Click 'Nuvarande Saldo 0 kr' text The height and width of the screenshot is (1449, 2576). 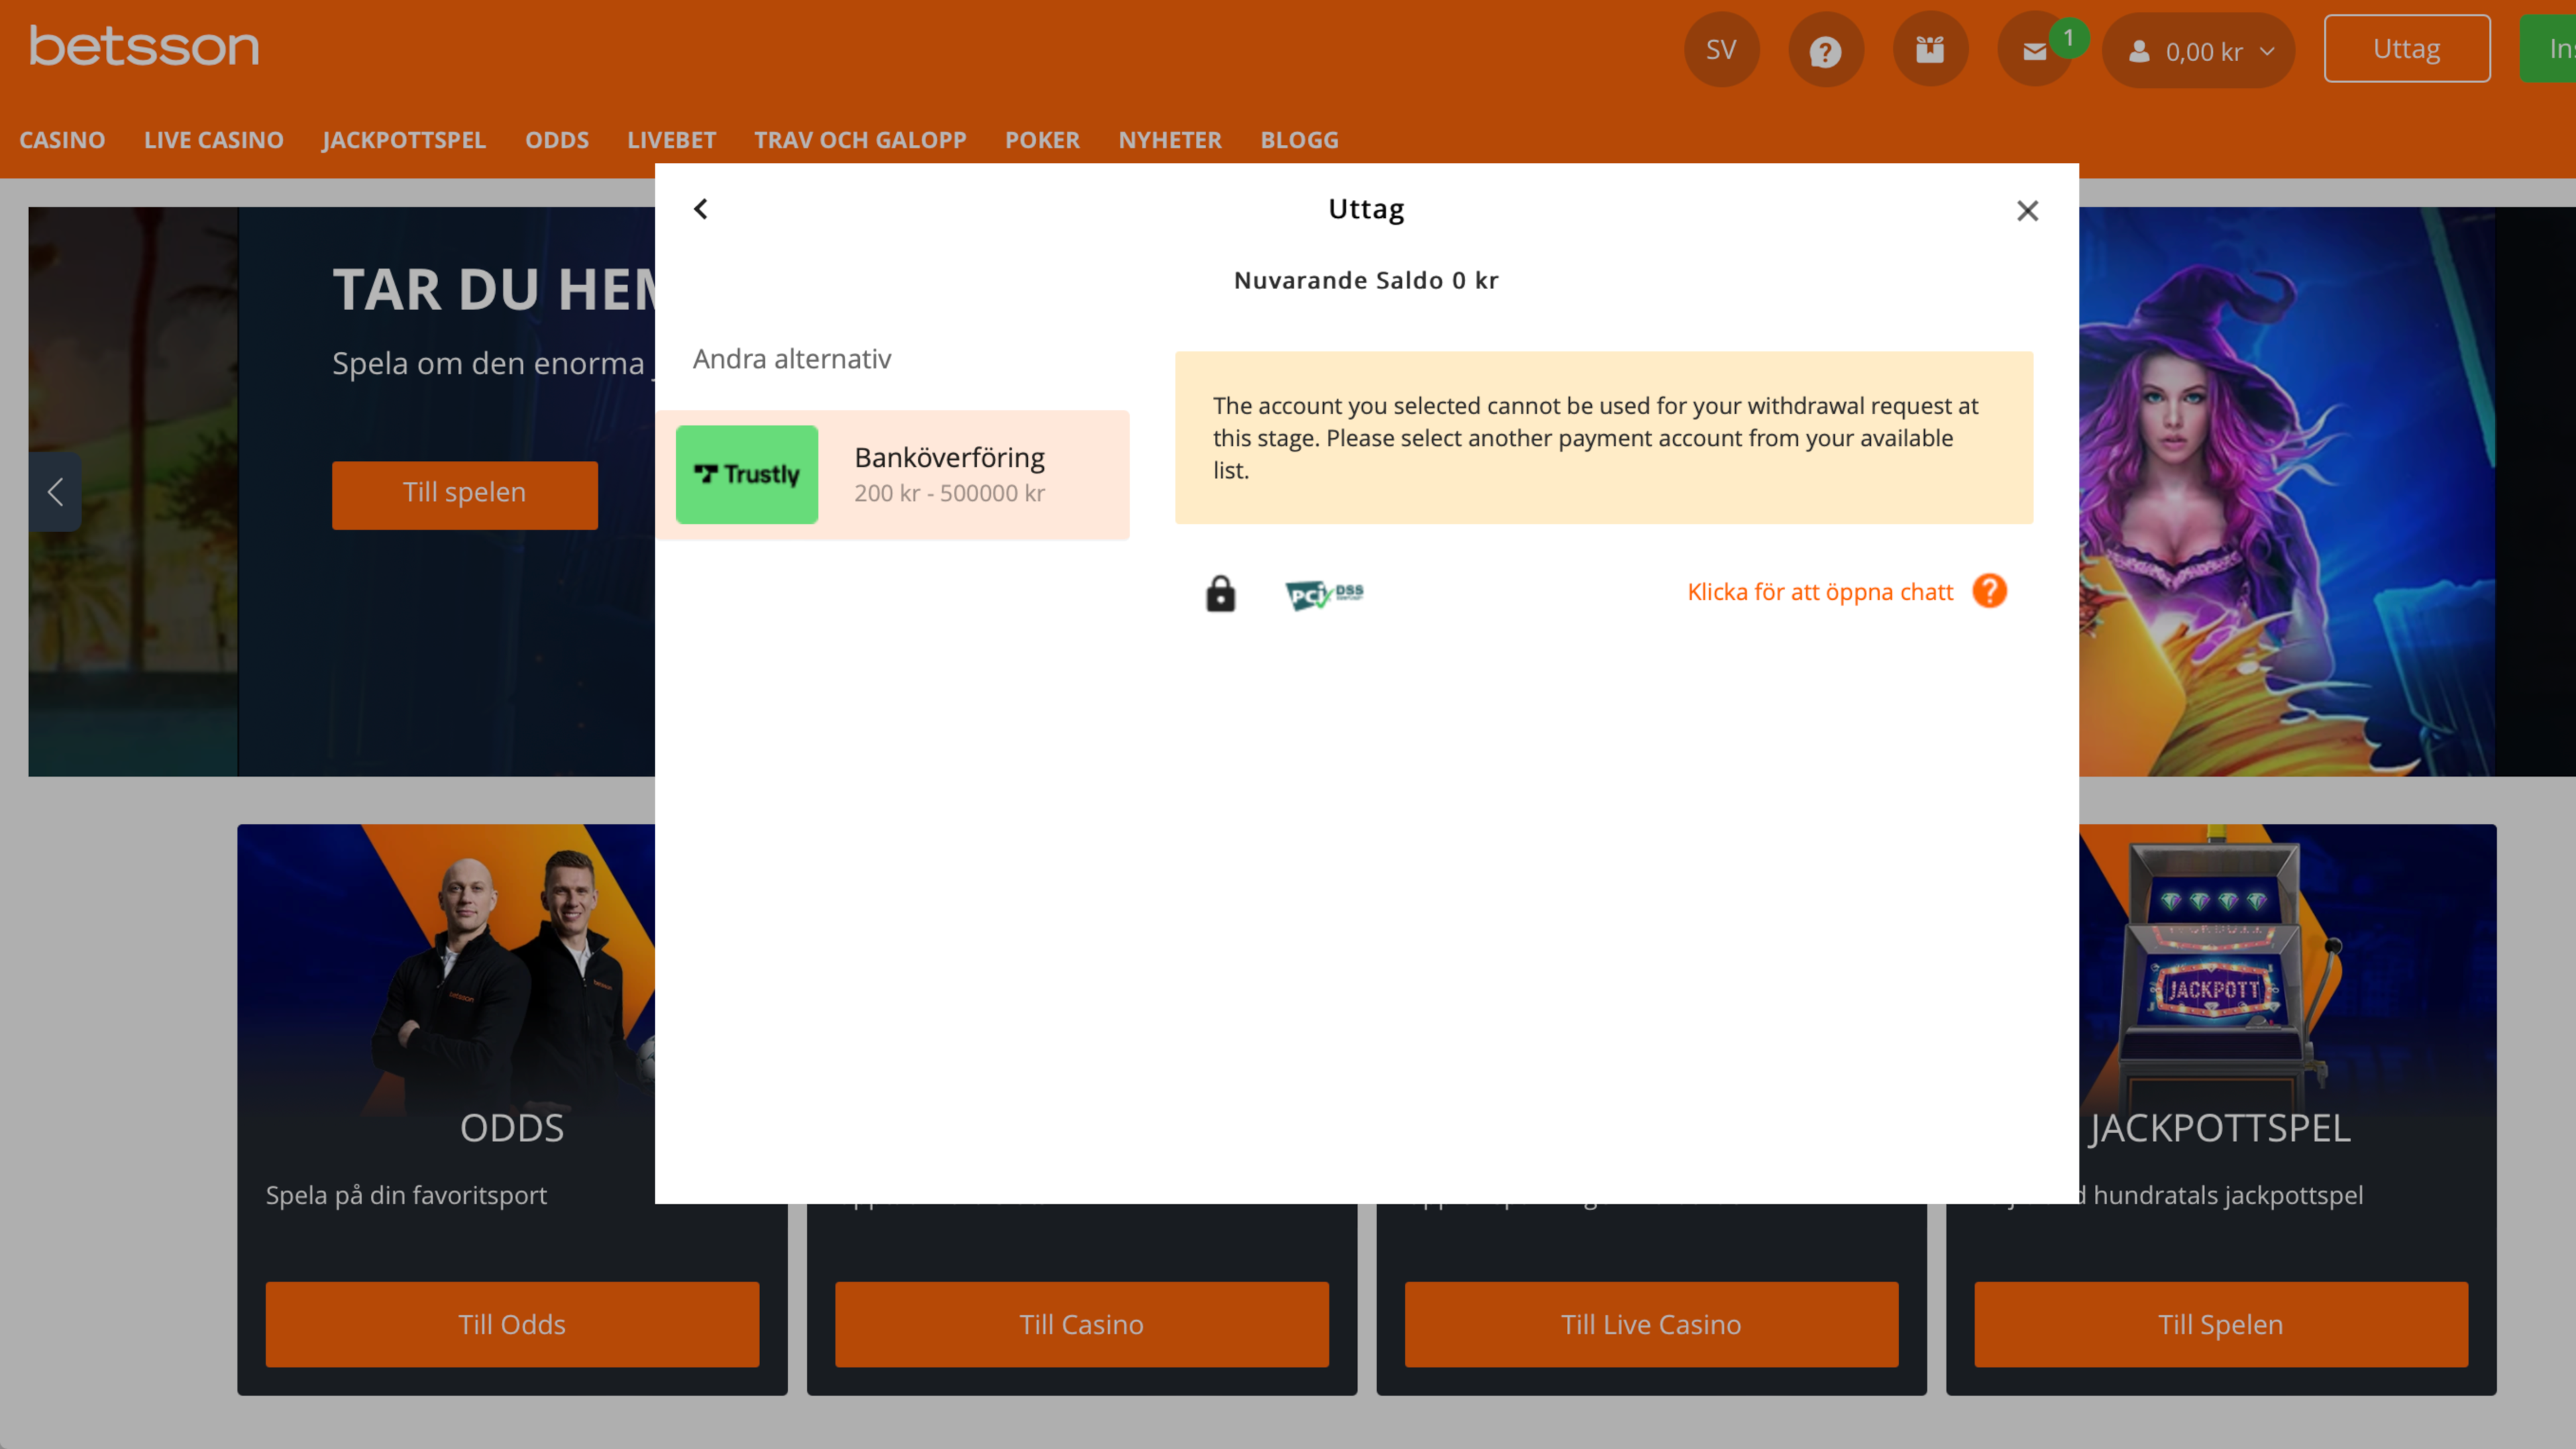pos(1366,280)
